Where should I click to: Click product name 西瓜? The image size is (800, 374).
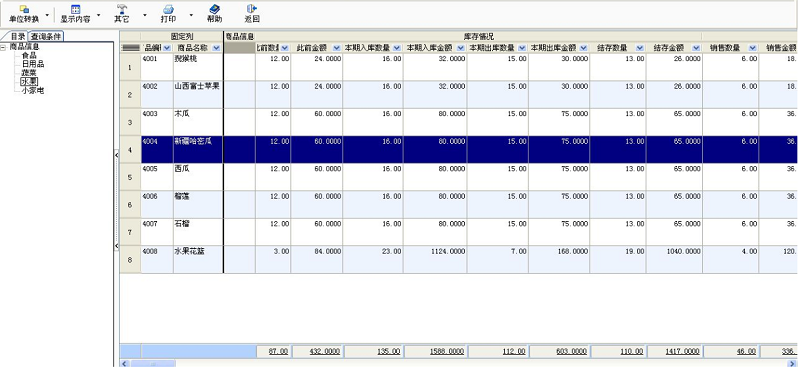(182, 169)
